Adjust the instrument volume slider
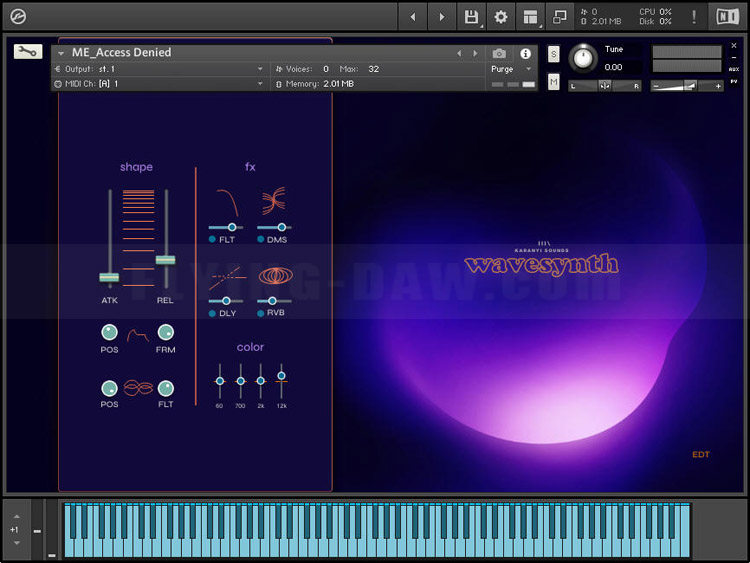Image resolution: width=750 pixels, height=563 pixels. click(687, 86)
